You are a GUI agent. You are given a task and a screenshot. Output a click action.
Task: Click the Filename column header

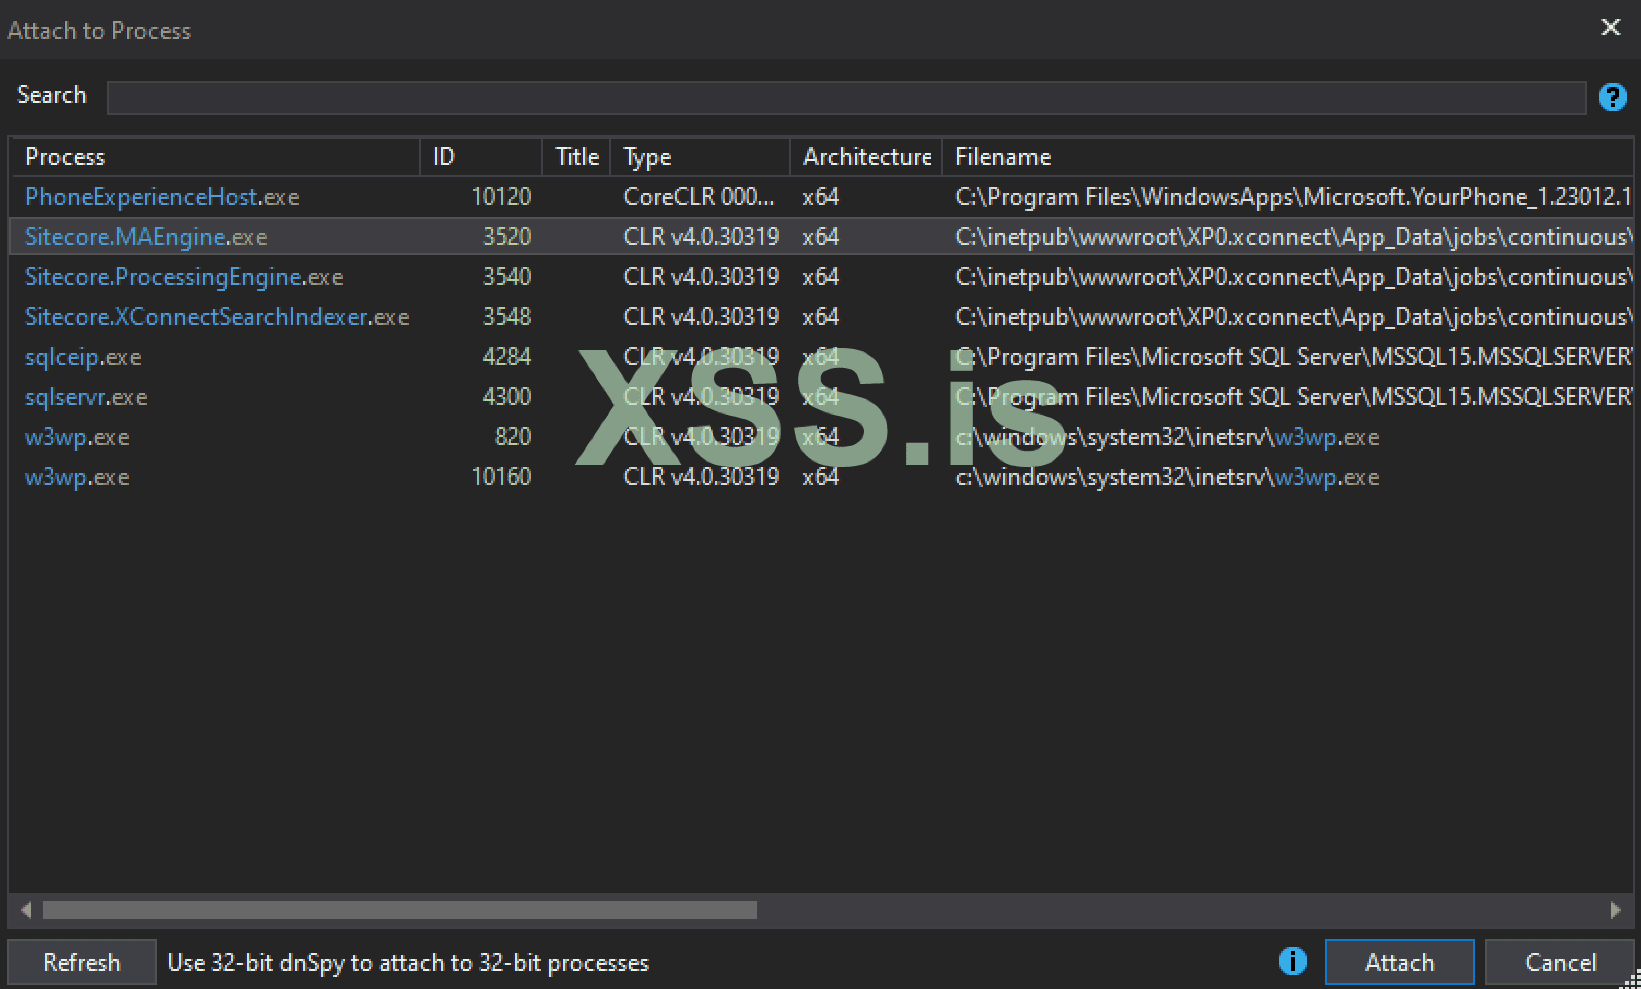click(x=1002, y=156)
